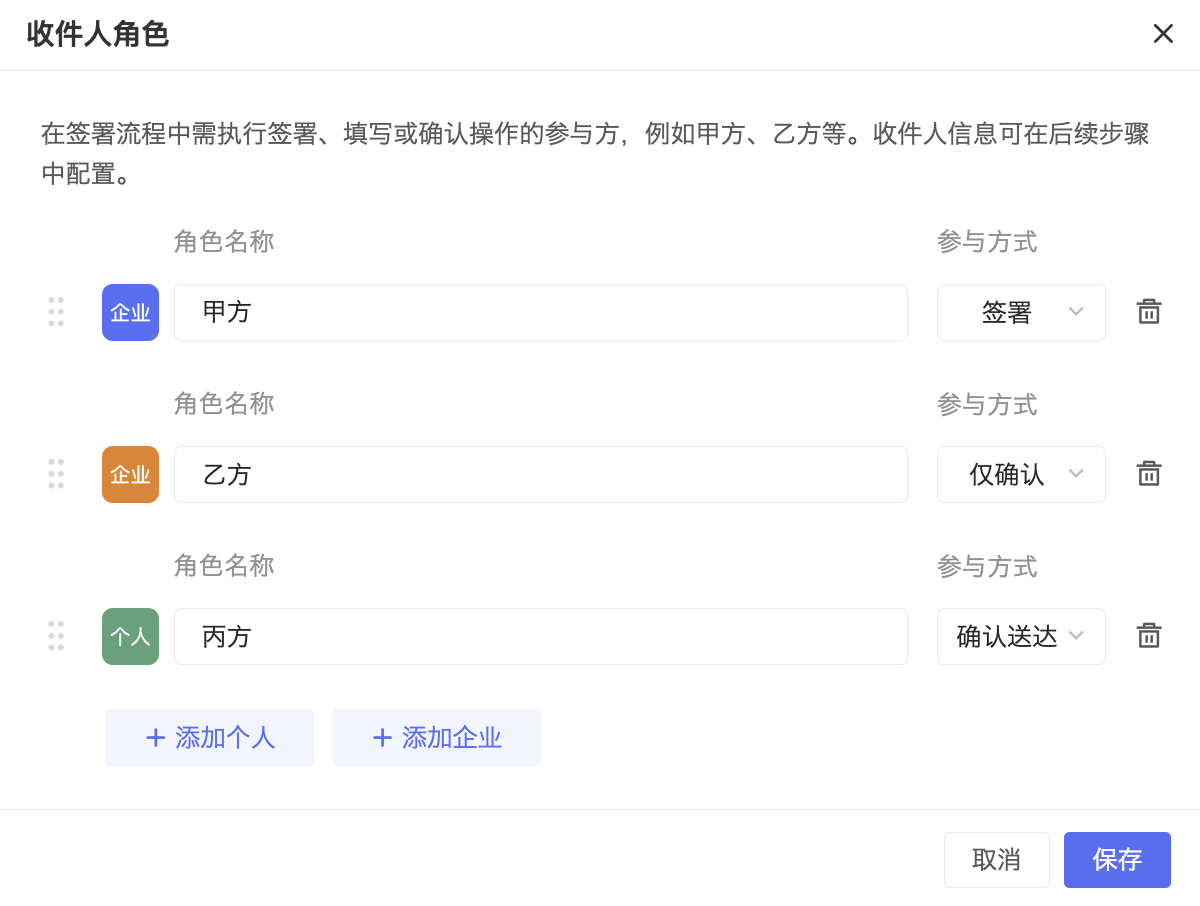Click the orange 企业 badge for 乙方

pos(130,474)
